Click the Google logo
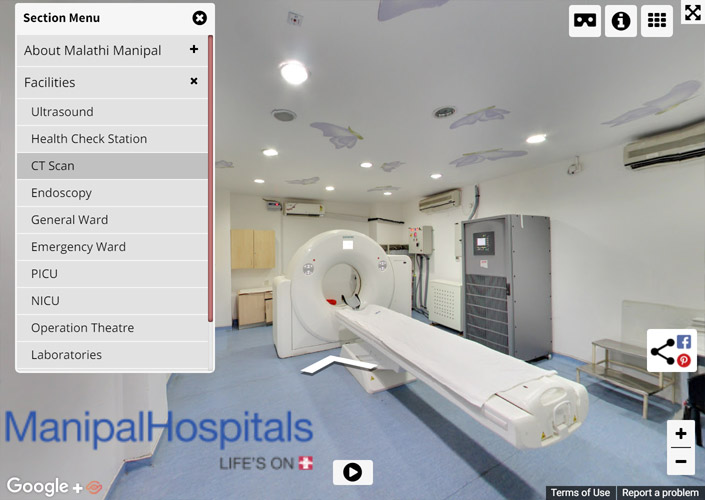The height and width of the screenshot is (500, 705). 38,487
